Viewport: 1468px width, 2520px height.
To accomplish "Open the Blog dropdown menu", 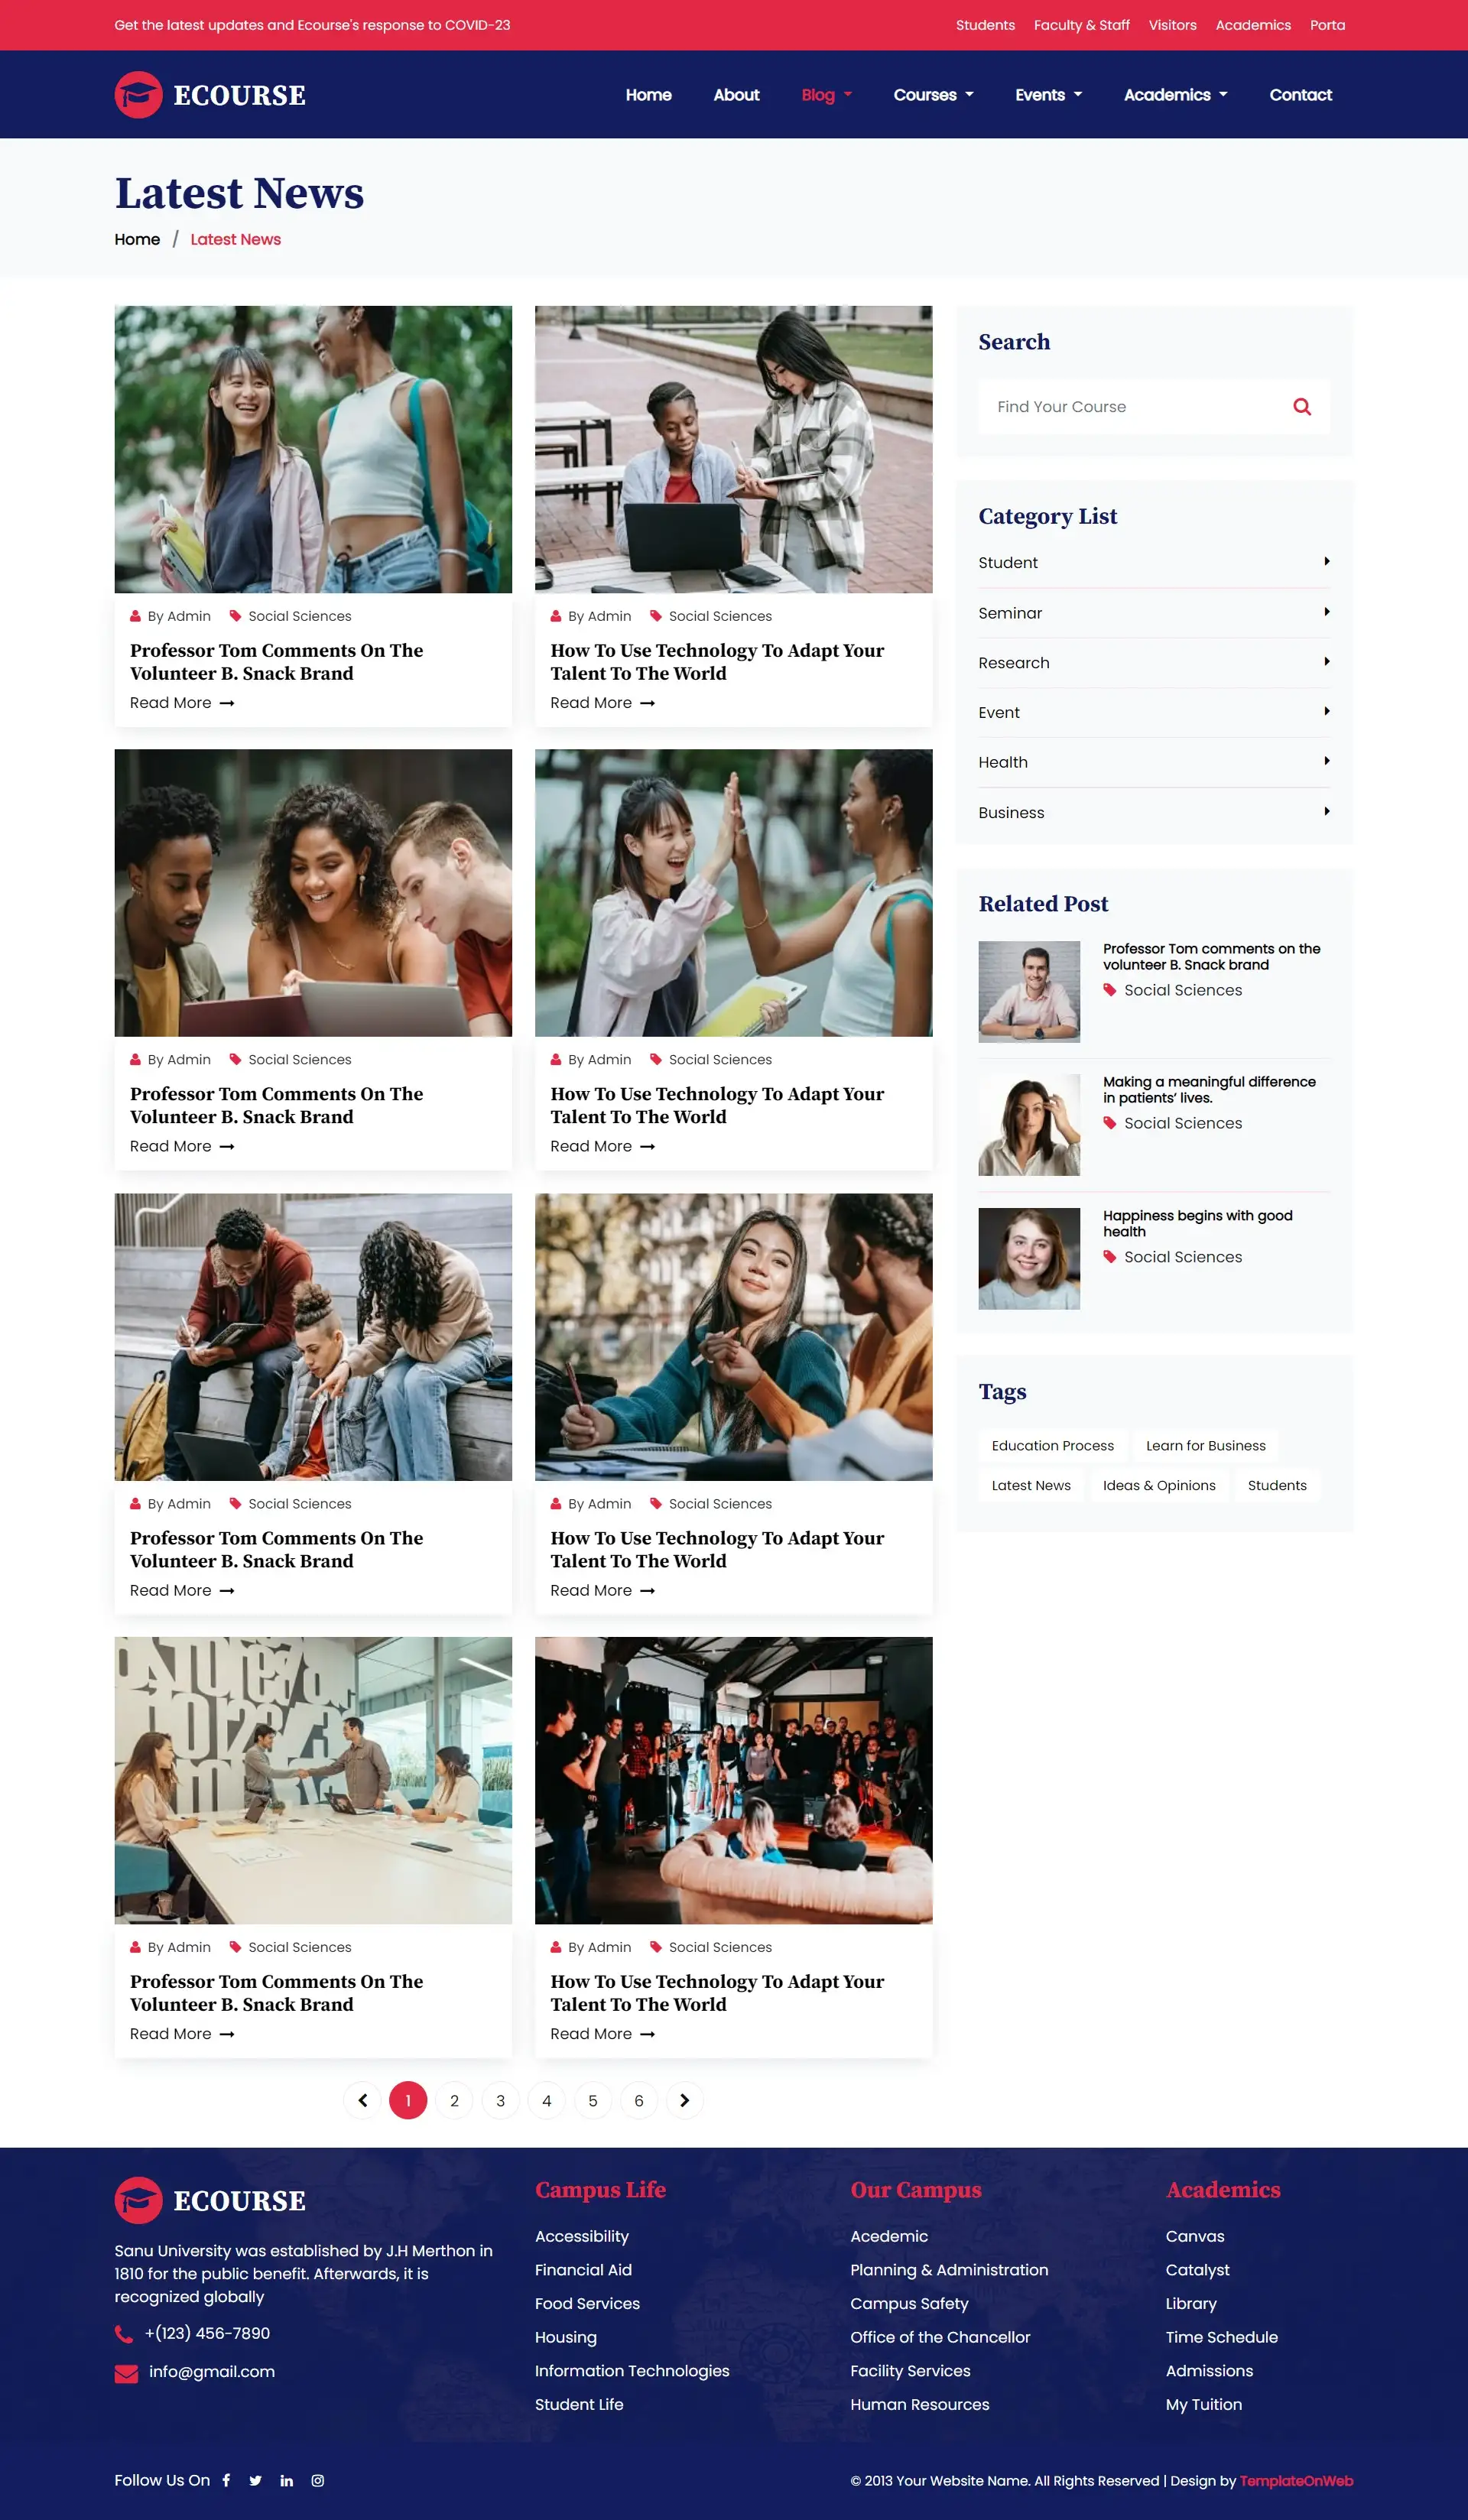I will point(826,95).
